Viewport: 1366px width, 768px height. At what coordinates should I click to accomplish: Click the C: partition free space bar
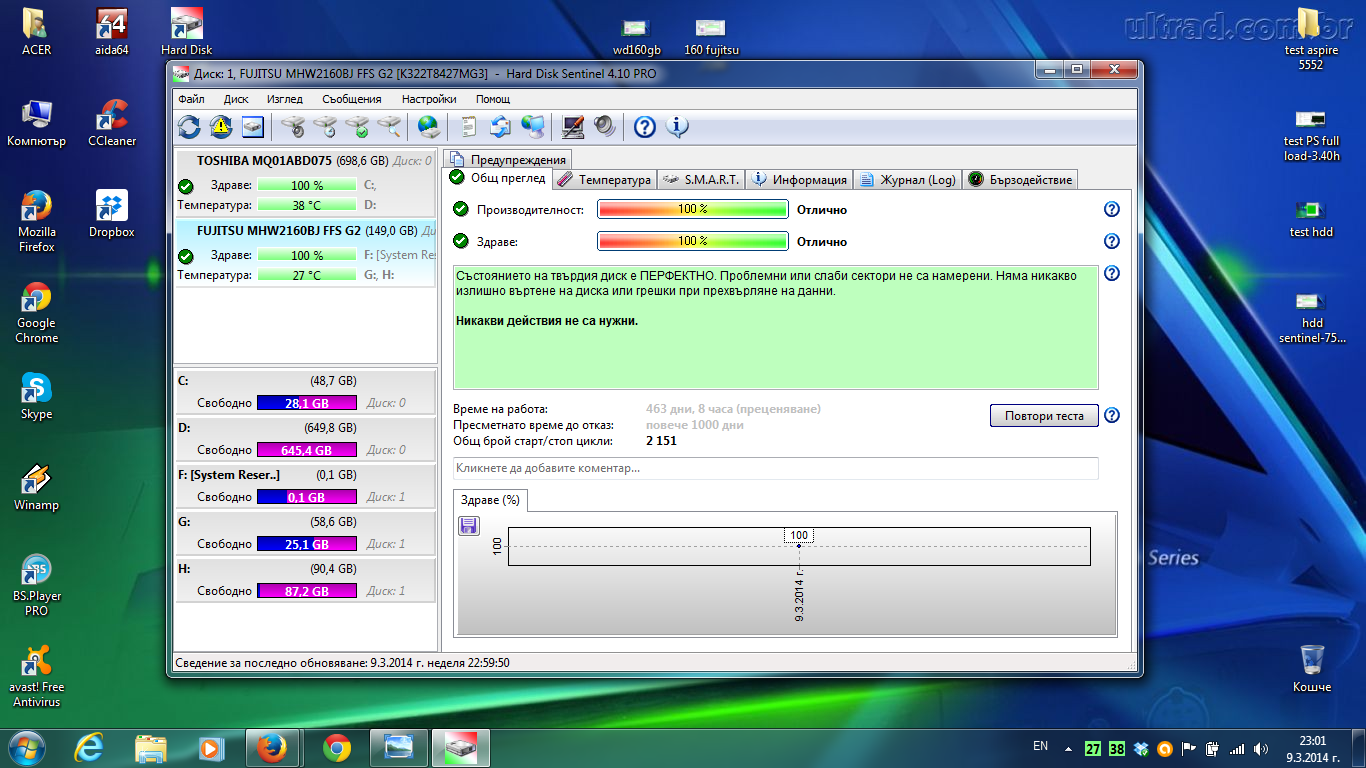click(x=306, y=403)
